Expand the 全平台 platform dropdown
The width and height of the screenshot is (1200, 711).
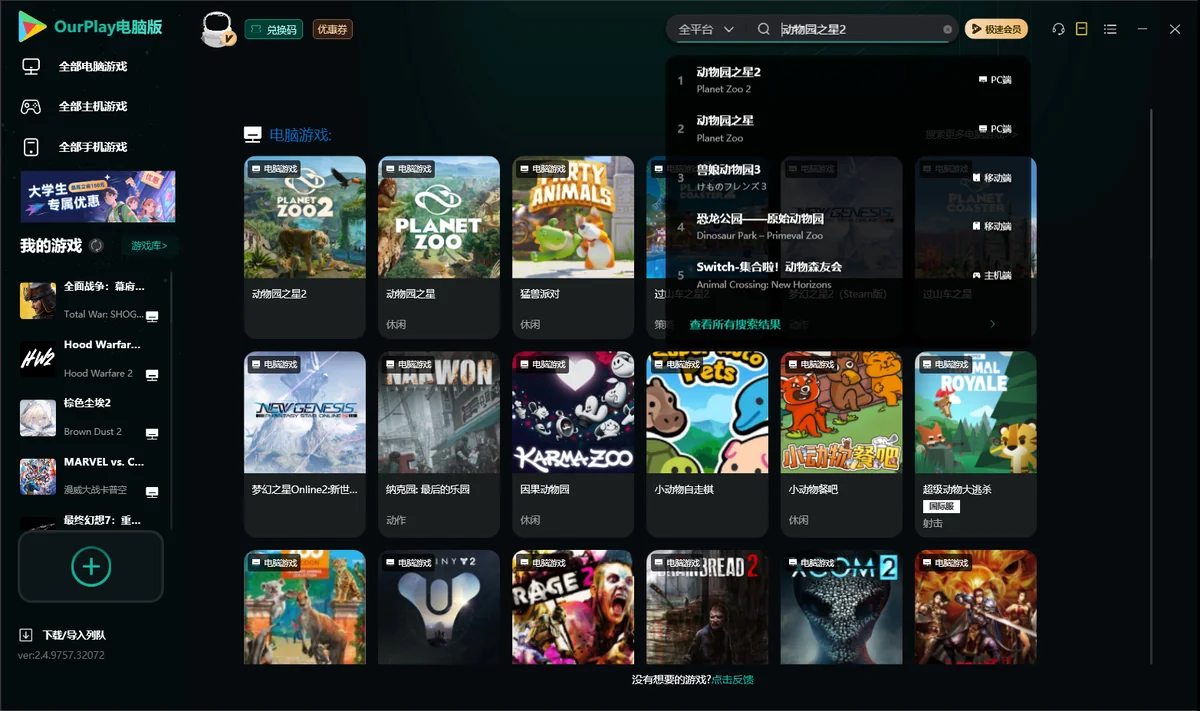pyautogui.click(x=706, y=30)
